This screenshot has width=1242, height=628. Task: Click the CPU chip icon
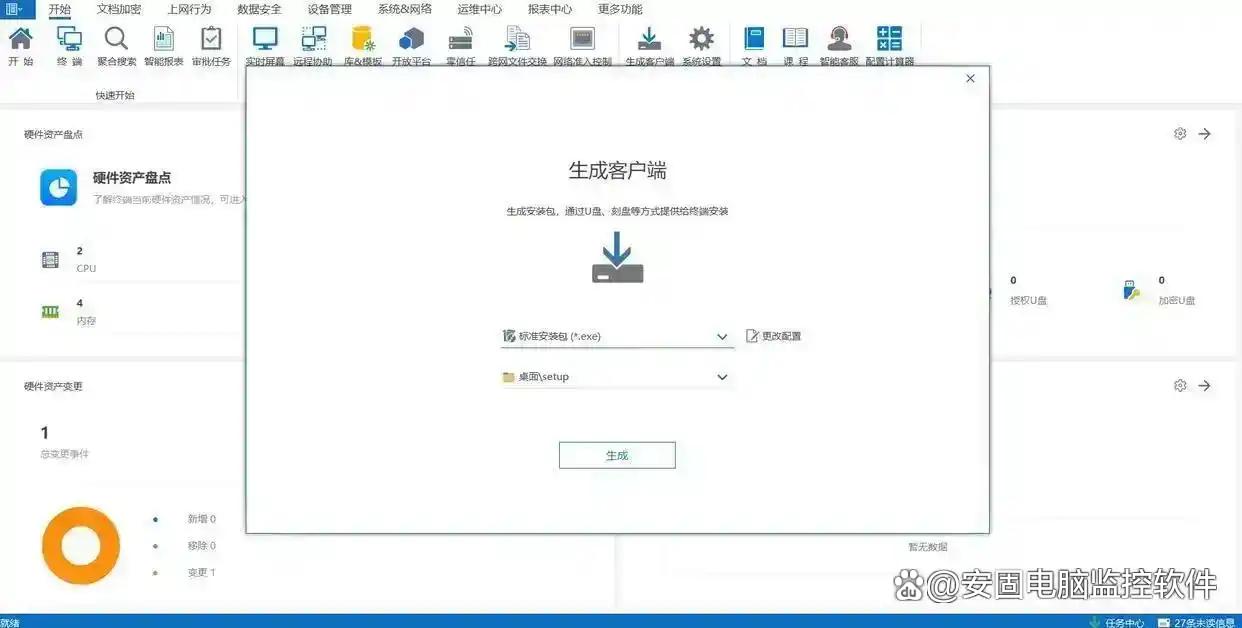(x=50, y=260)
